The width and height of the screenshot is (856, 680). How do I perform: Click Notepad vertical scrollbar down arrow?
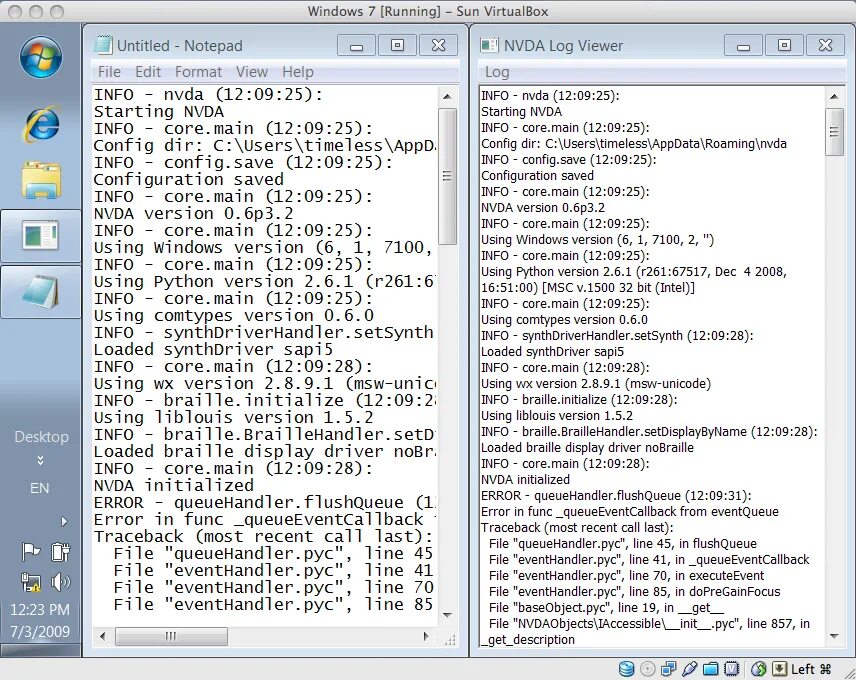pyautogui.click(x=447, y=616)
